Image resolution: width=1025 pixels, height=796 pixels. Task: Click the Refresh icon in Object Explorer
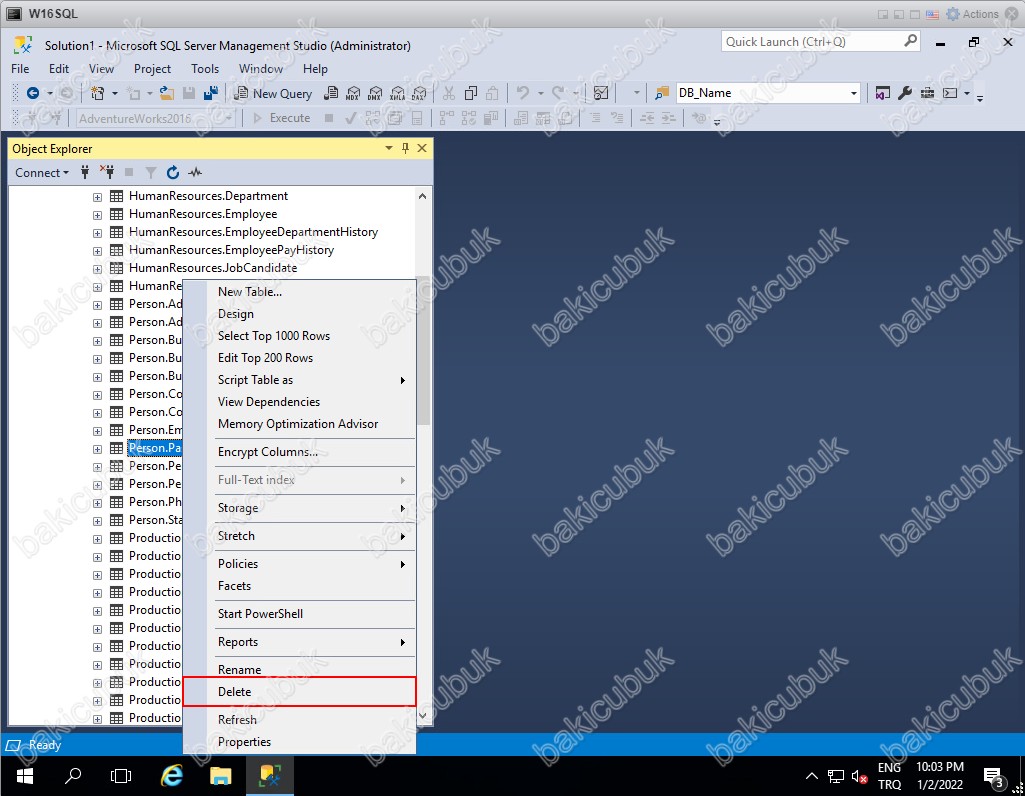(173, 173)
